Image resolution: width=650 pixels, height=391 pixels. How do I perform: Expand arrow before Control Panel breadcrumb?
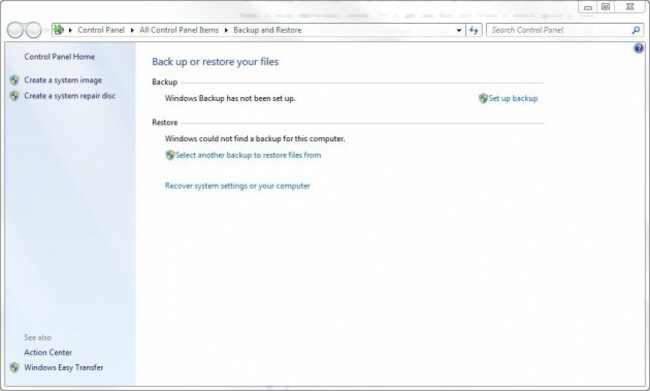tap(70, 30)
